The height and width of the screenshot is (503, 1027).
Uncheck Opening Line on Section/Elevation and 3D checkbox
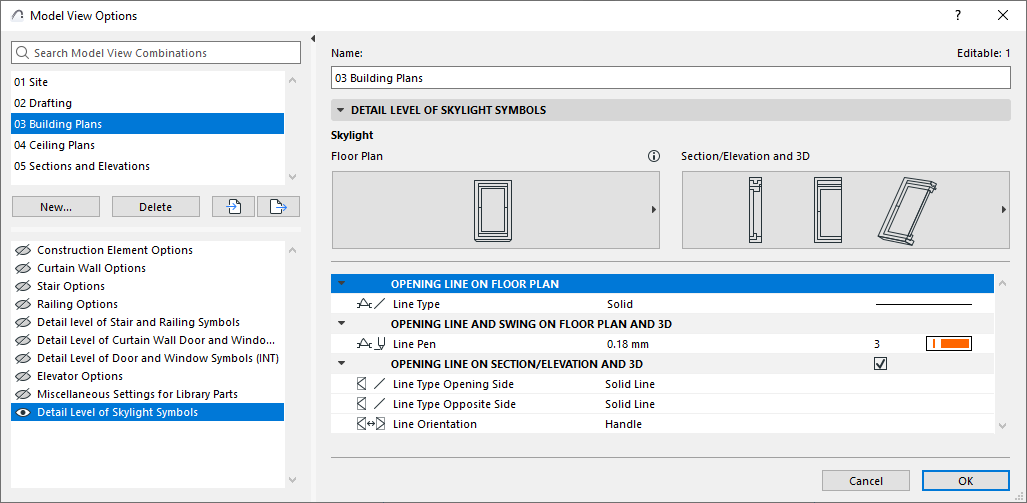(x=880, y=364)
